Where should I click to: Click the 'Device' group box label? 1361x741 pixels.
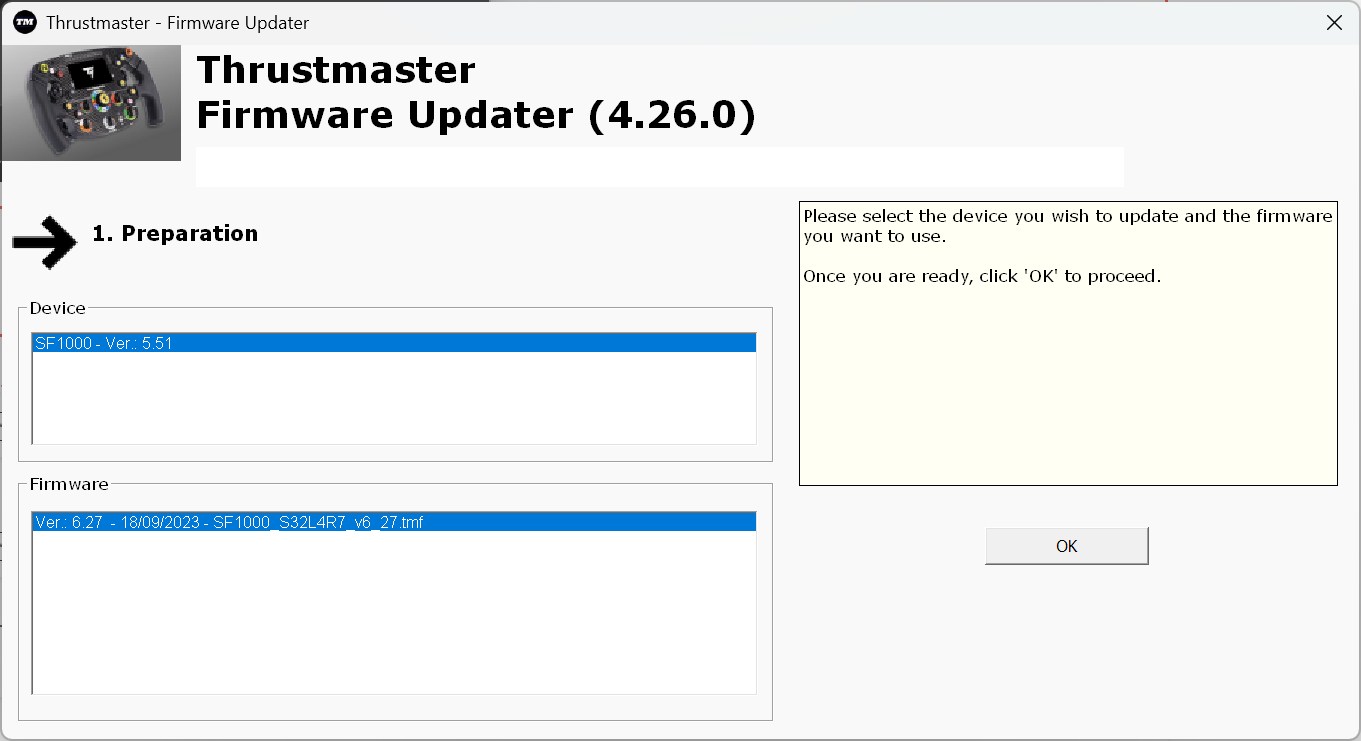pos(57,308)
